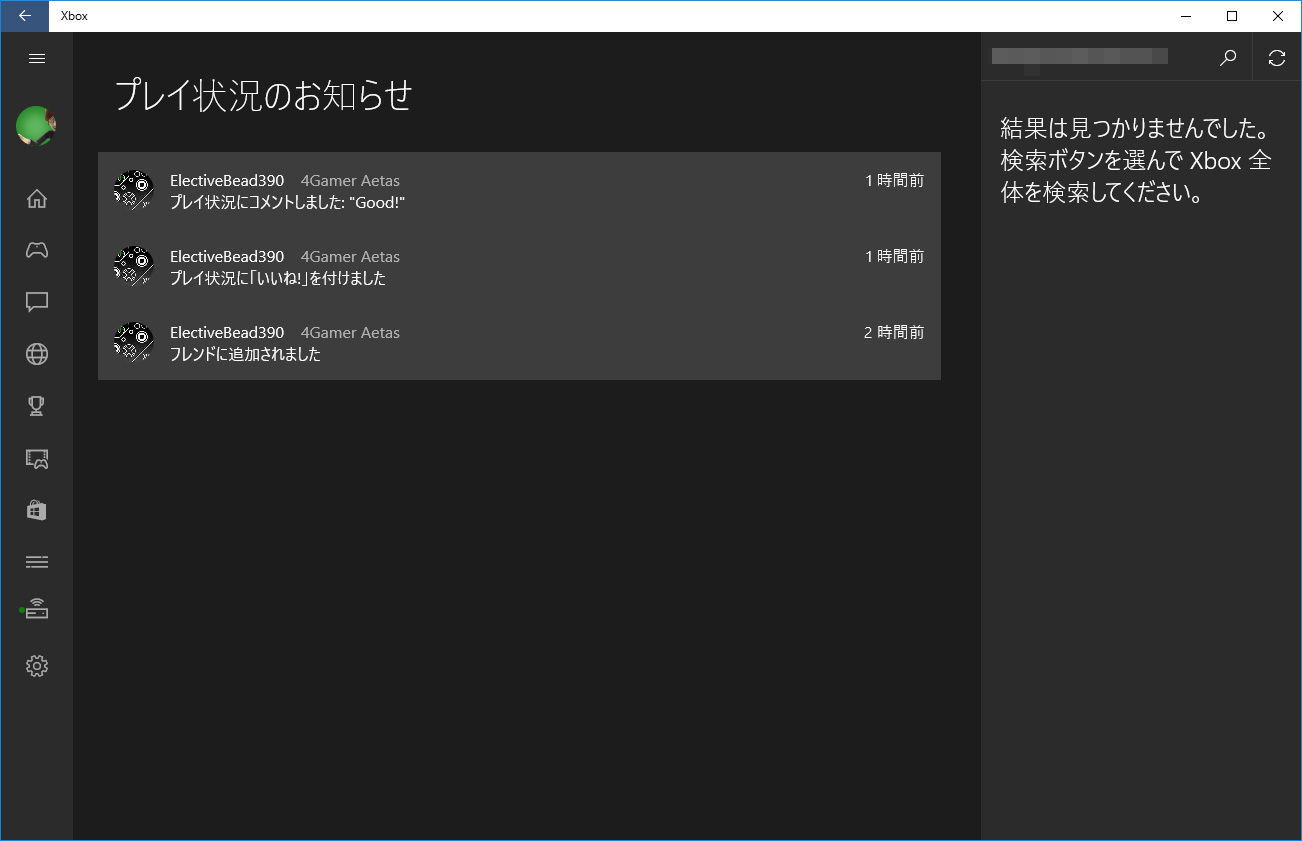Viewport: 1302px width, 841px height.
Task: Click 4Gamer Aetas in the like row
Action: point(350,257)
